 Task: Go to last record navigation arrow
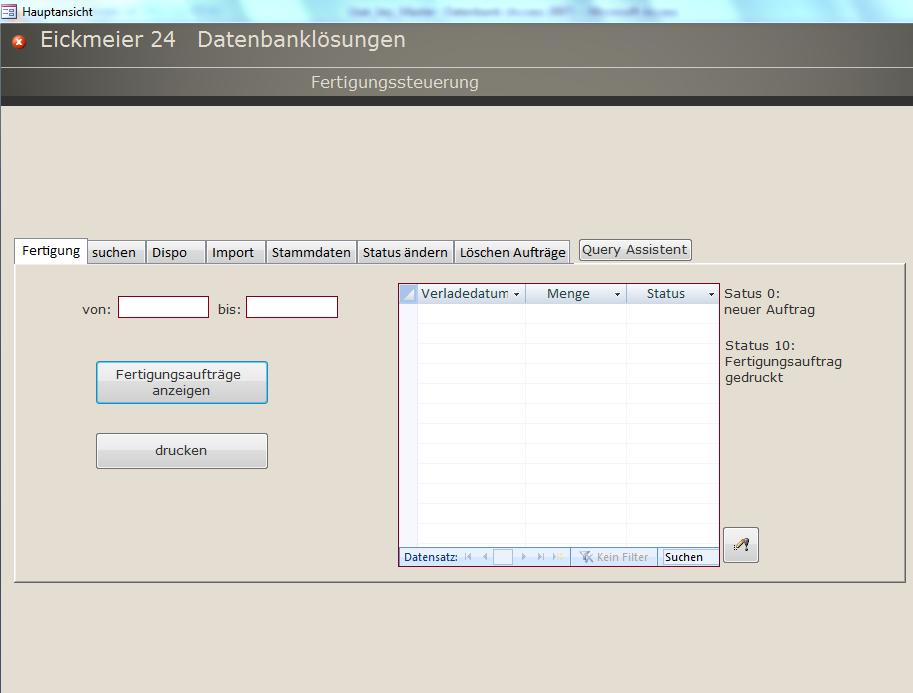point(540,557)
